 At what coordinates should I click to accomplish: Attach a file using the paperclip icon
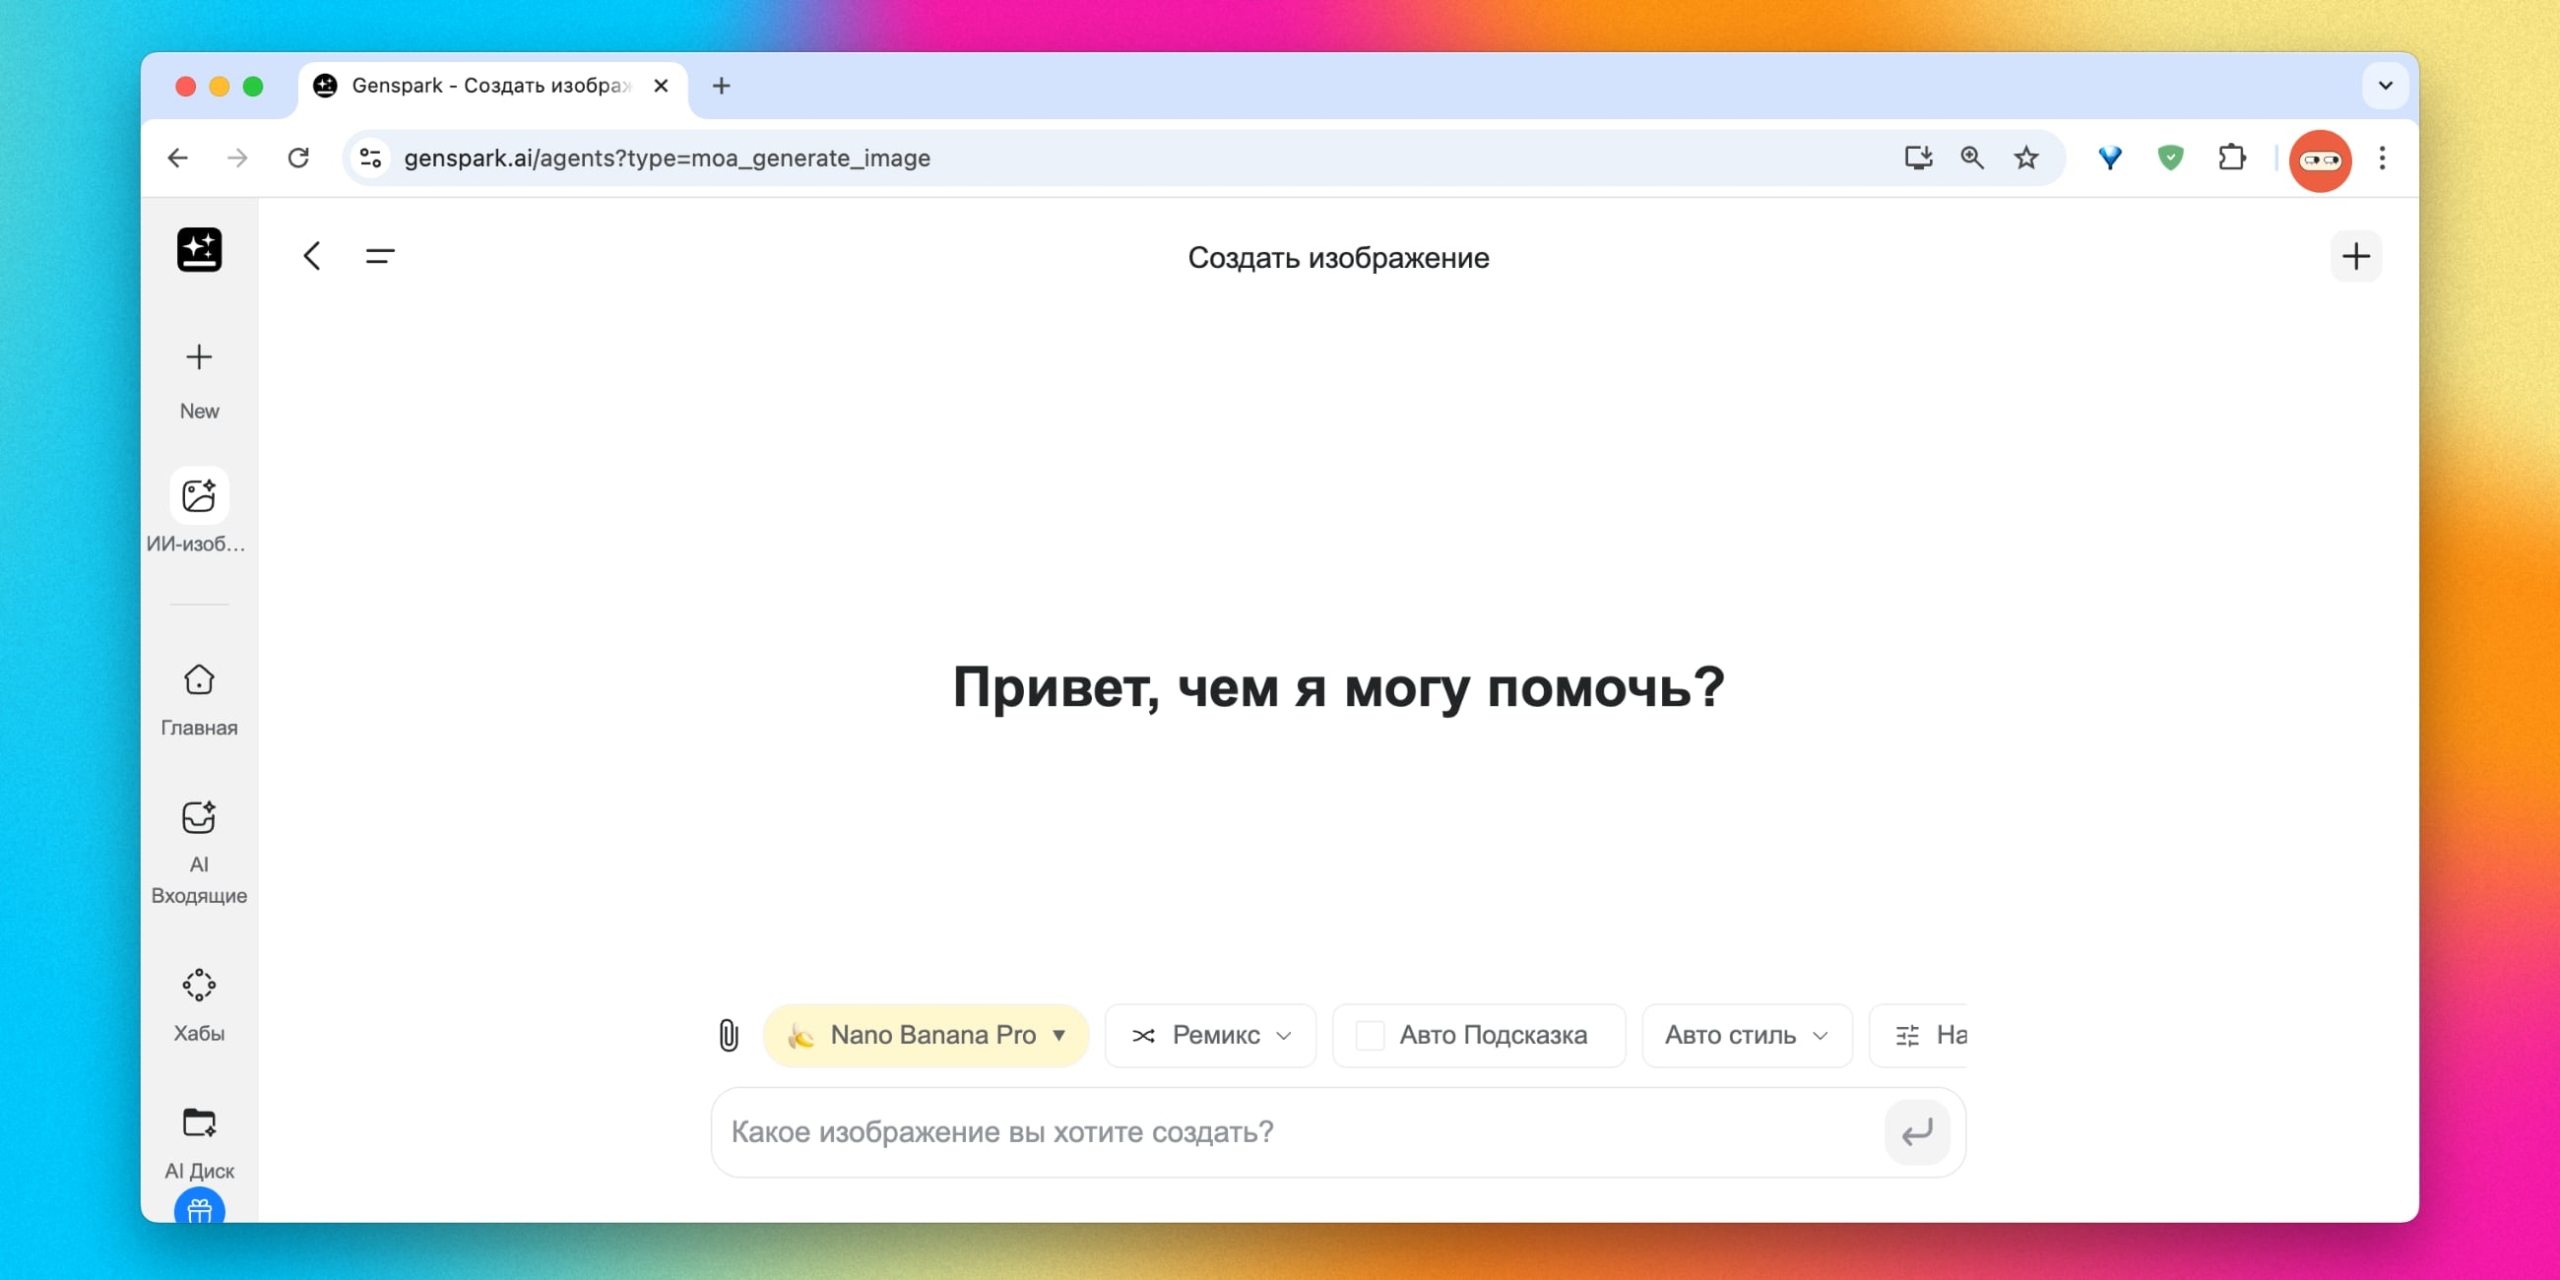click(728, 1035)
